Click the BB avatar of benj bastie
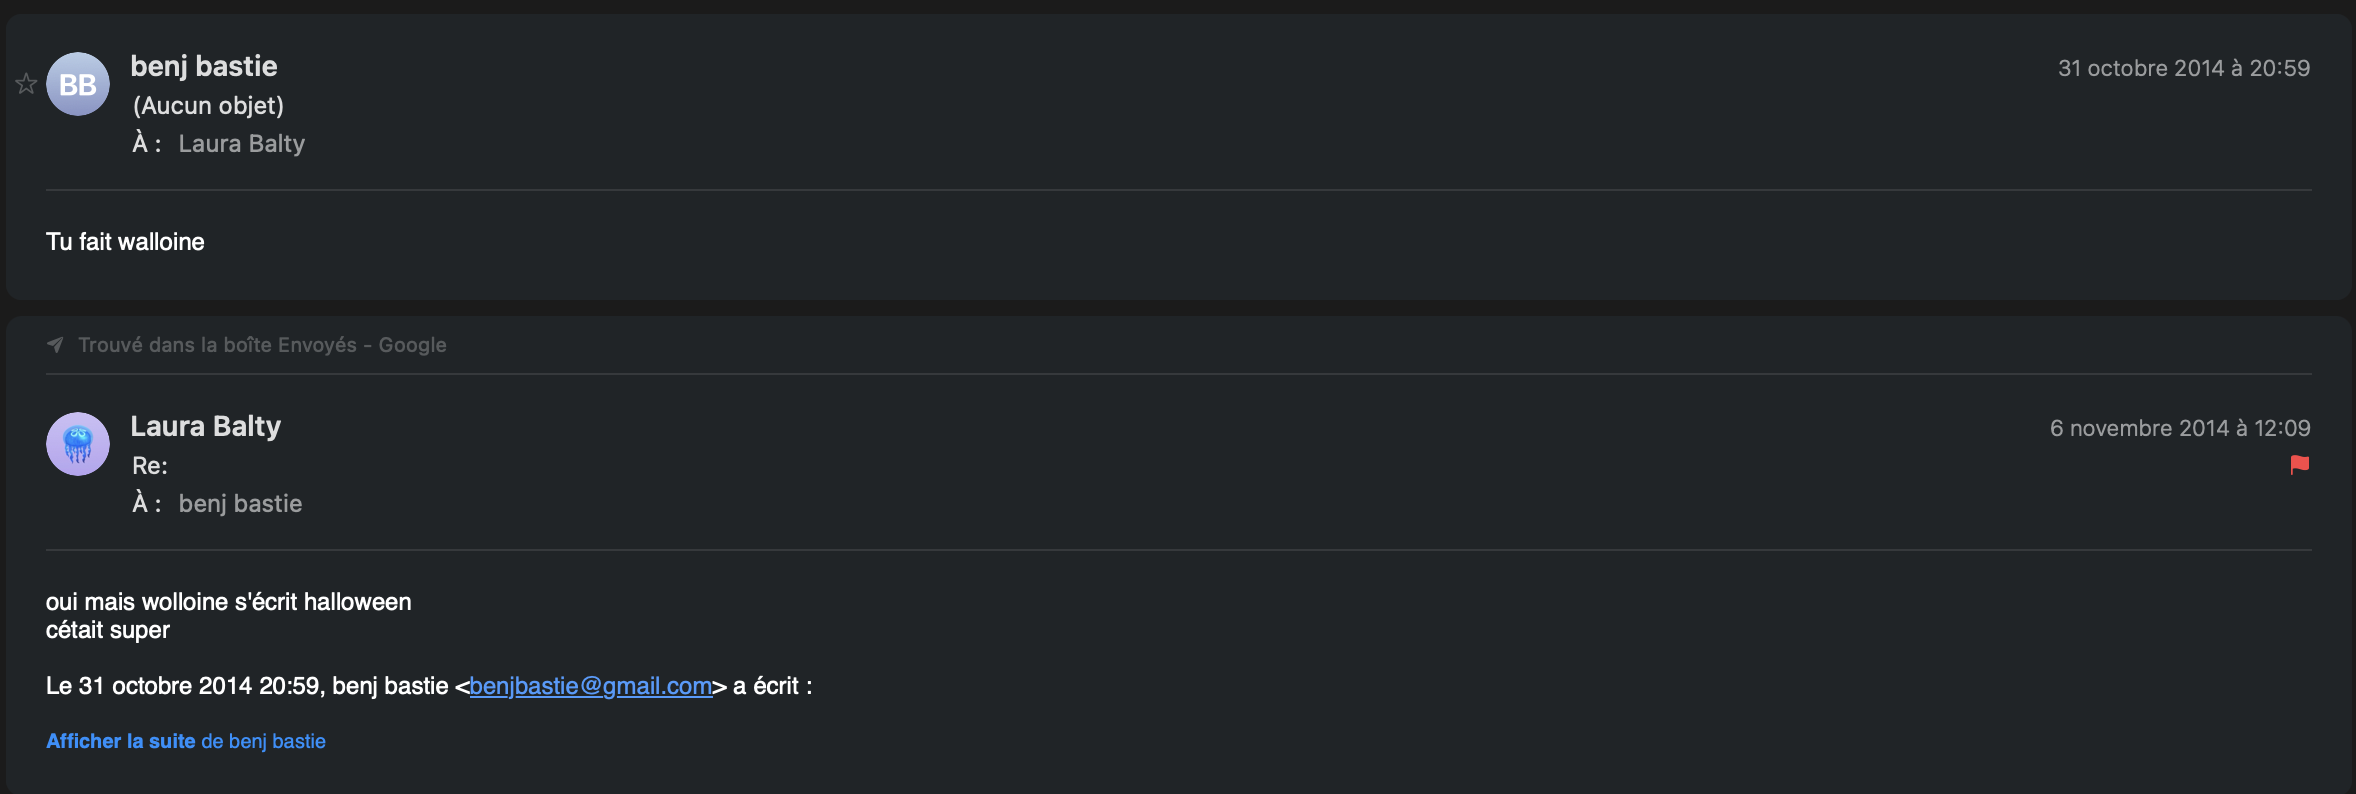 pyautogui.click(x=78, y=84)
